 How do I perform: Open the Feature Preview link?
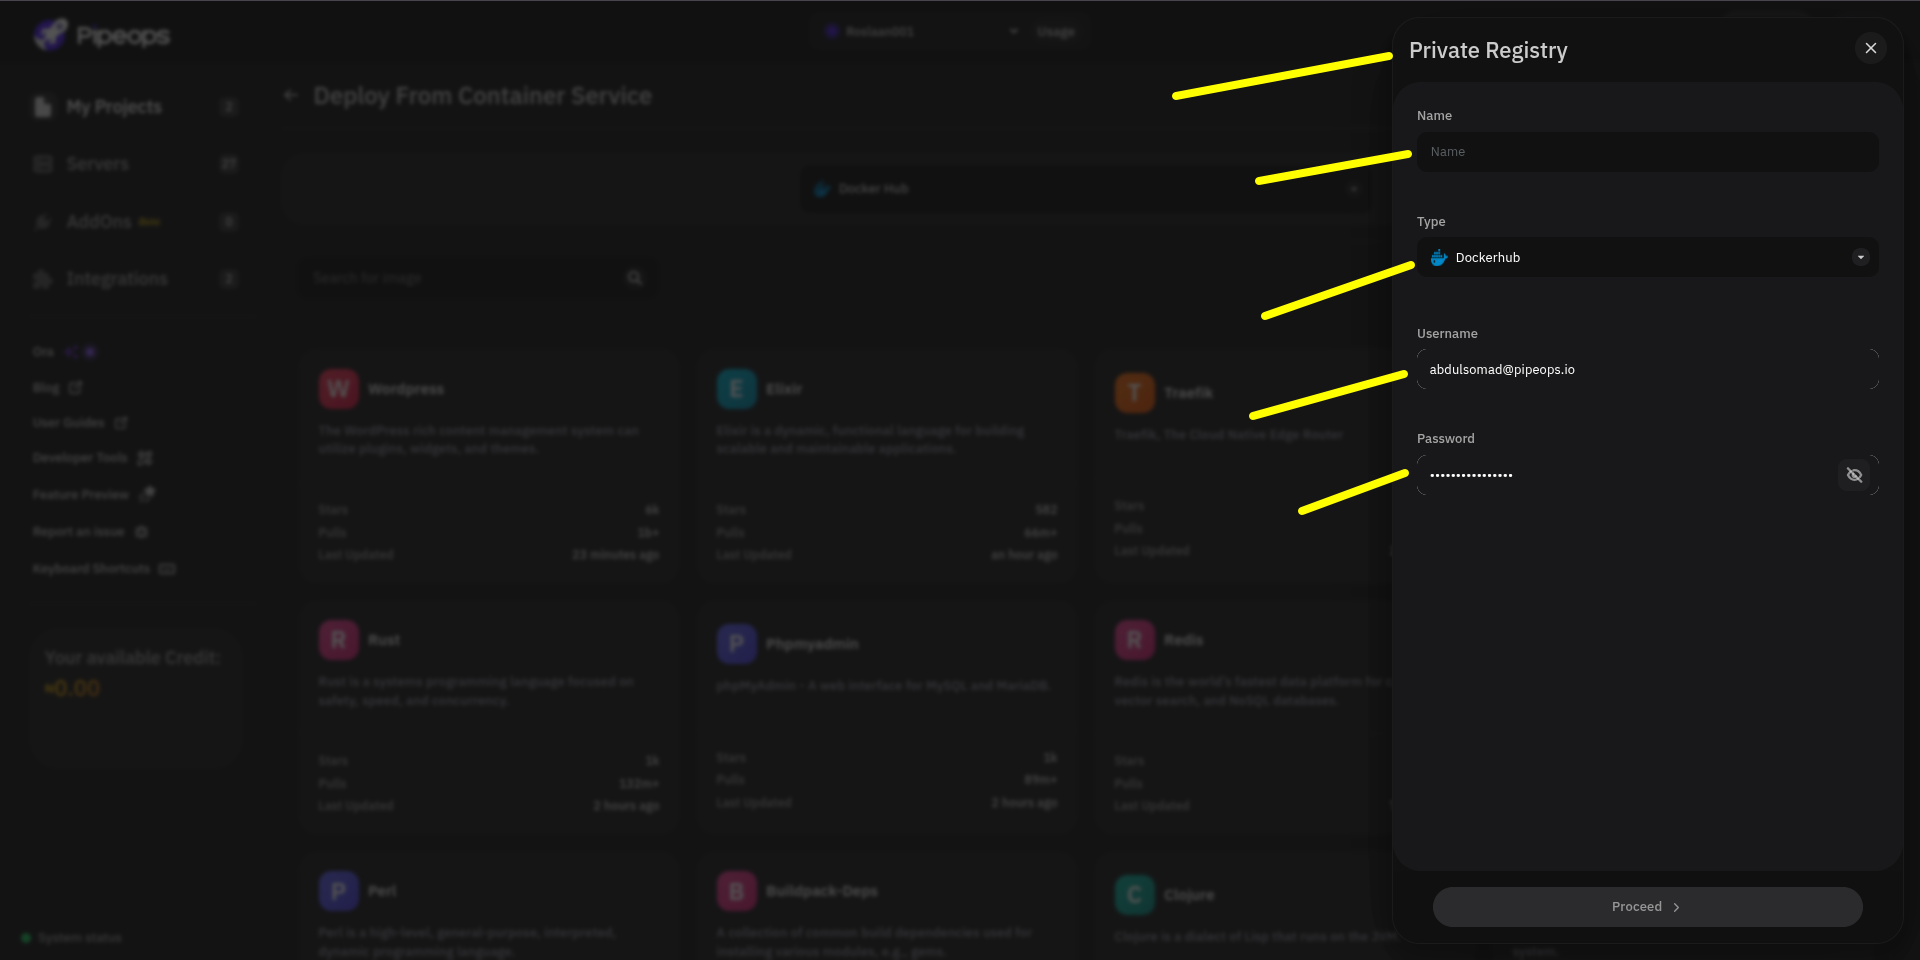pos(93,495)
